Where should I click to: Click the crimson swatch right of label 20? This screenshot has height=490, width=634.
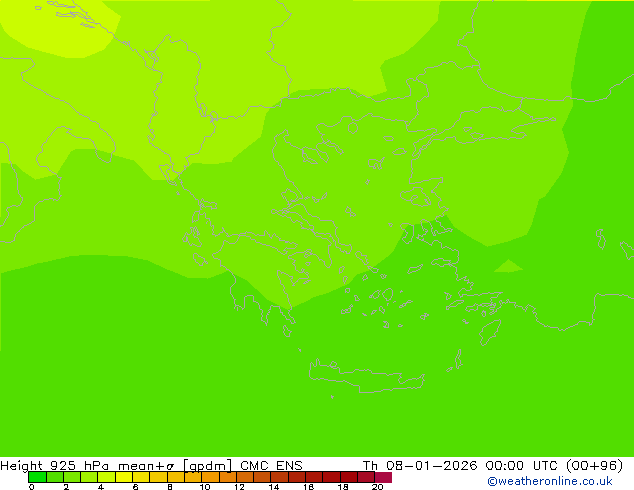pyautogui.click(x=383, y=477)
